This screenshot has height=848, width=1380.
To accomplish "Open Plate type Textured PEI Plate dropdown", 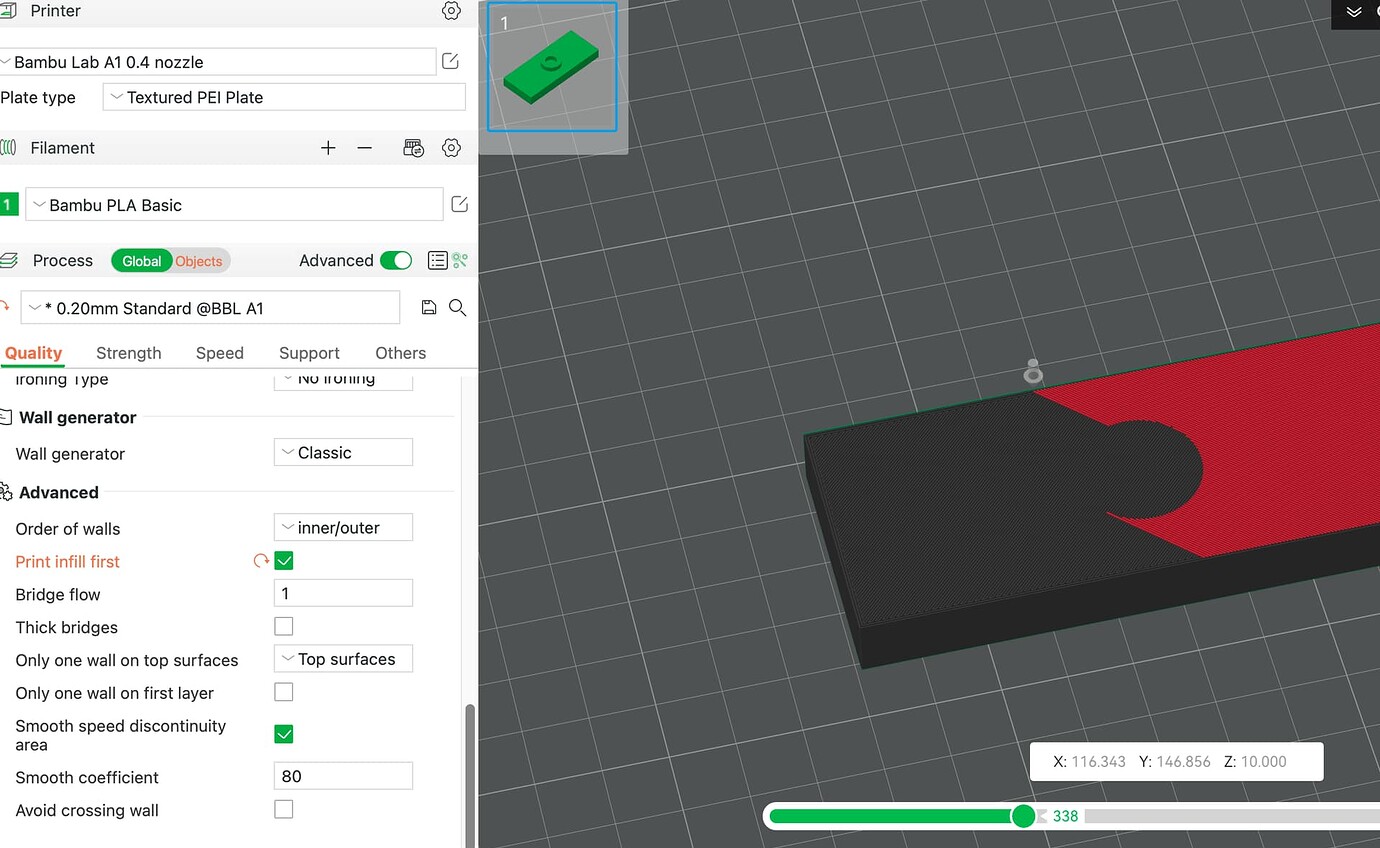I will click(x=284, y=97).
